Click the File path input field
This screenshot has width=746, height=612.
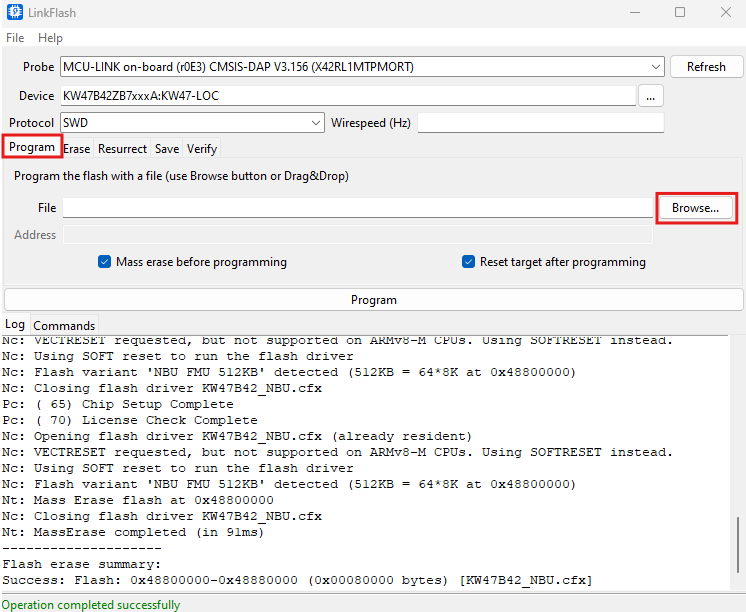pos(357,208)
